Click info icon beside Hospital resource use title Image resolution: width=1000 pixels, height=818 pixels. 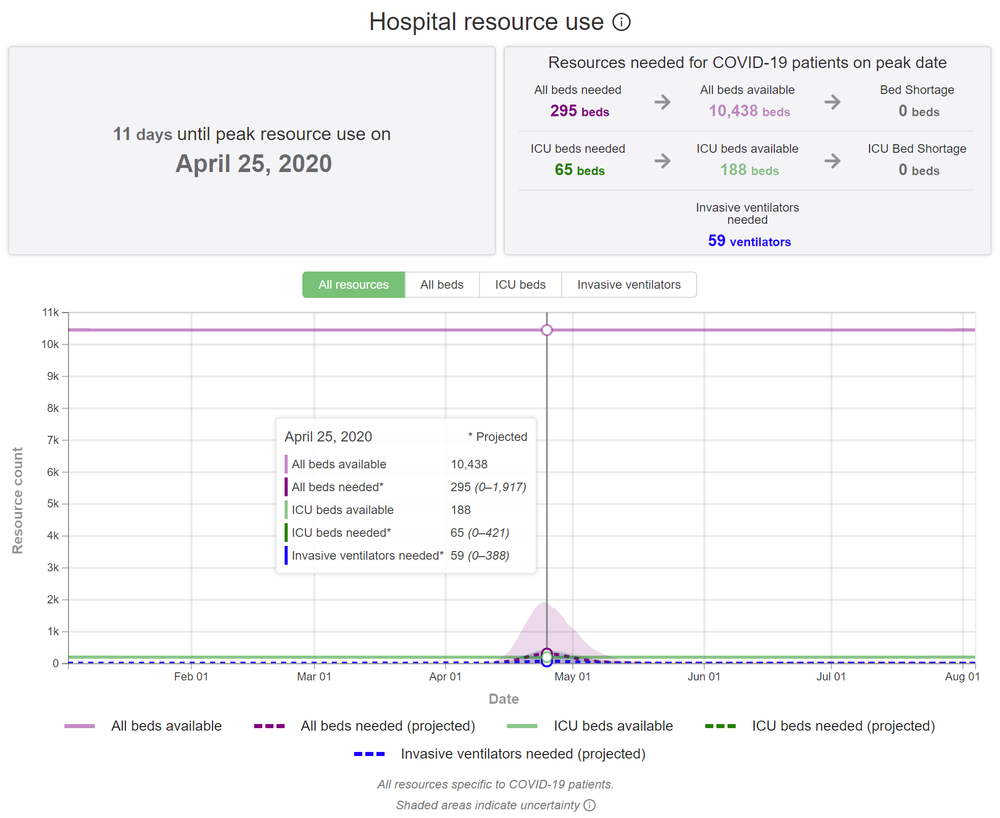tap(622, 22)
